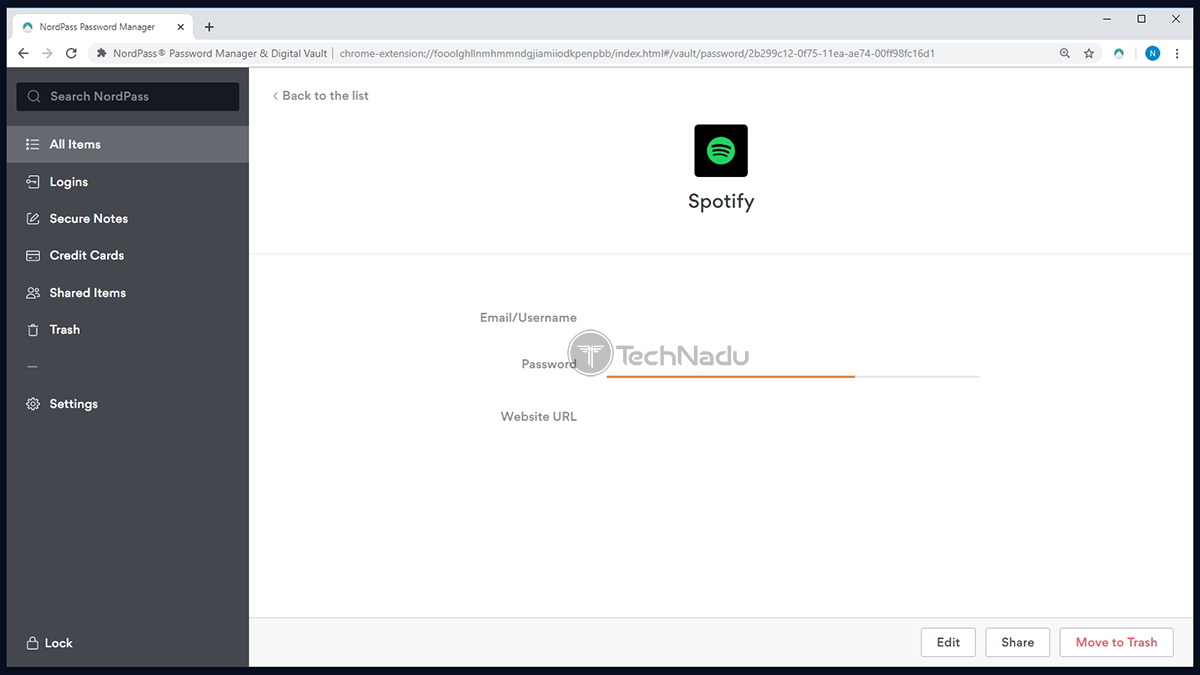Click the browser address bar URL
The image size is (1200, 675).
pos(637,54)
